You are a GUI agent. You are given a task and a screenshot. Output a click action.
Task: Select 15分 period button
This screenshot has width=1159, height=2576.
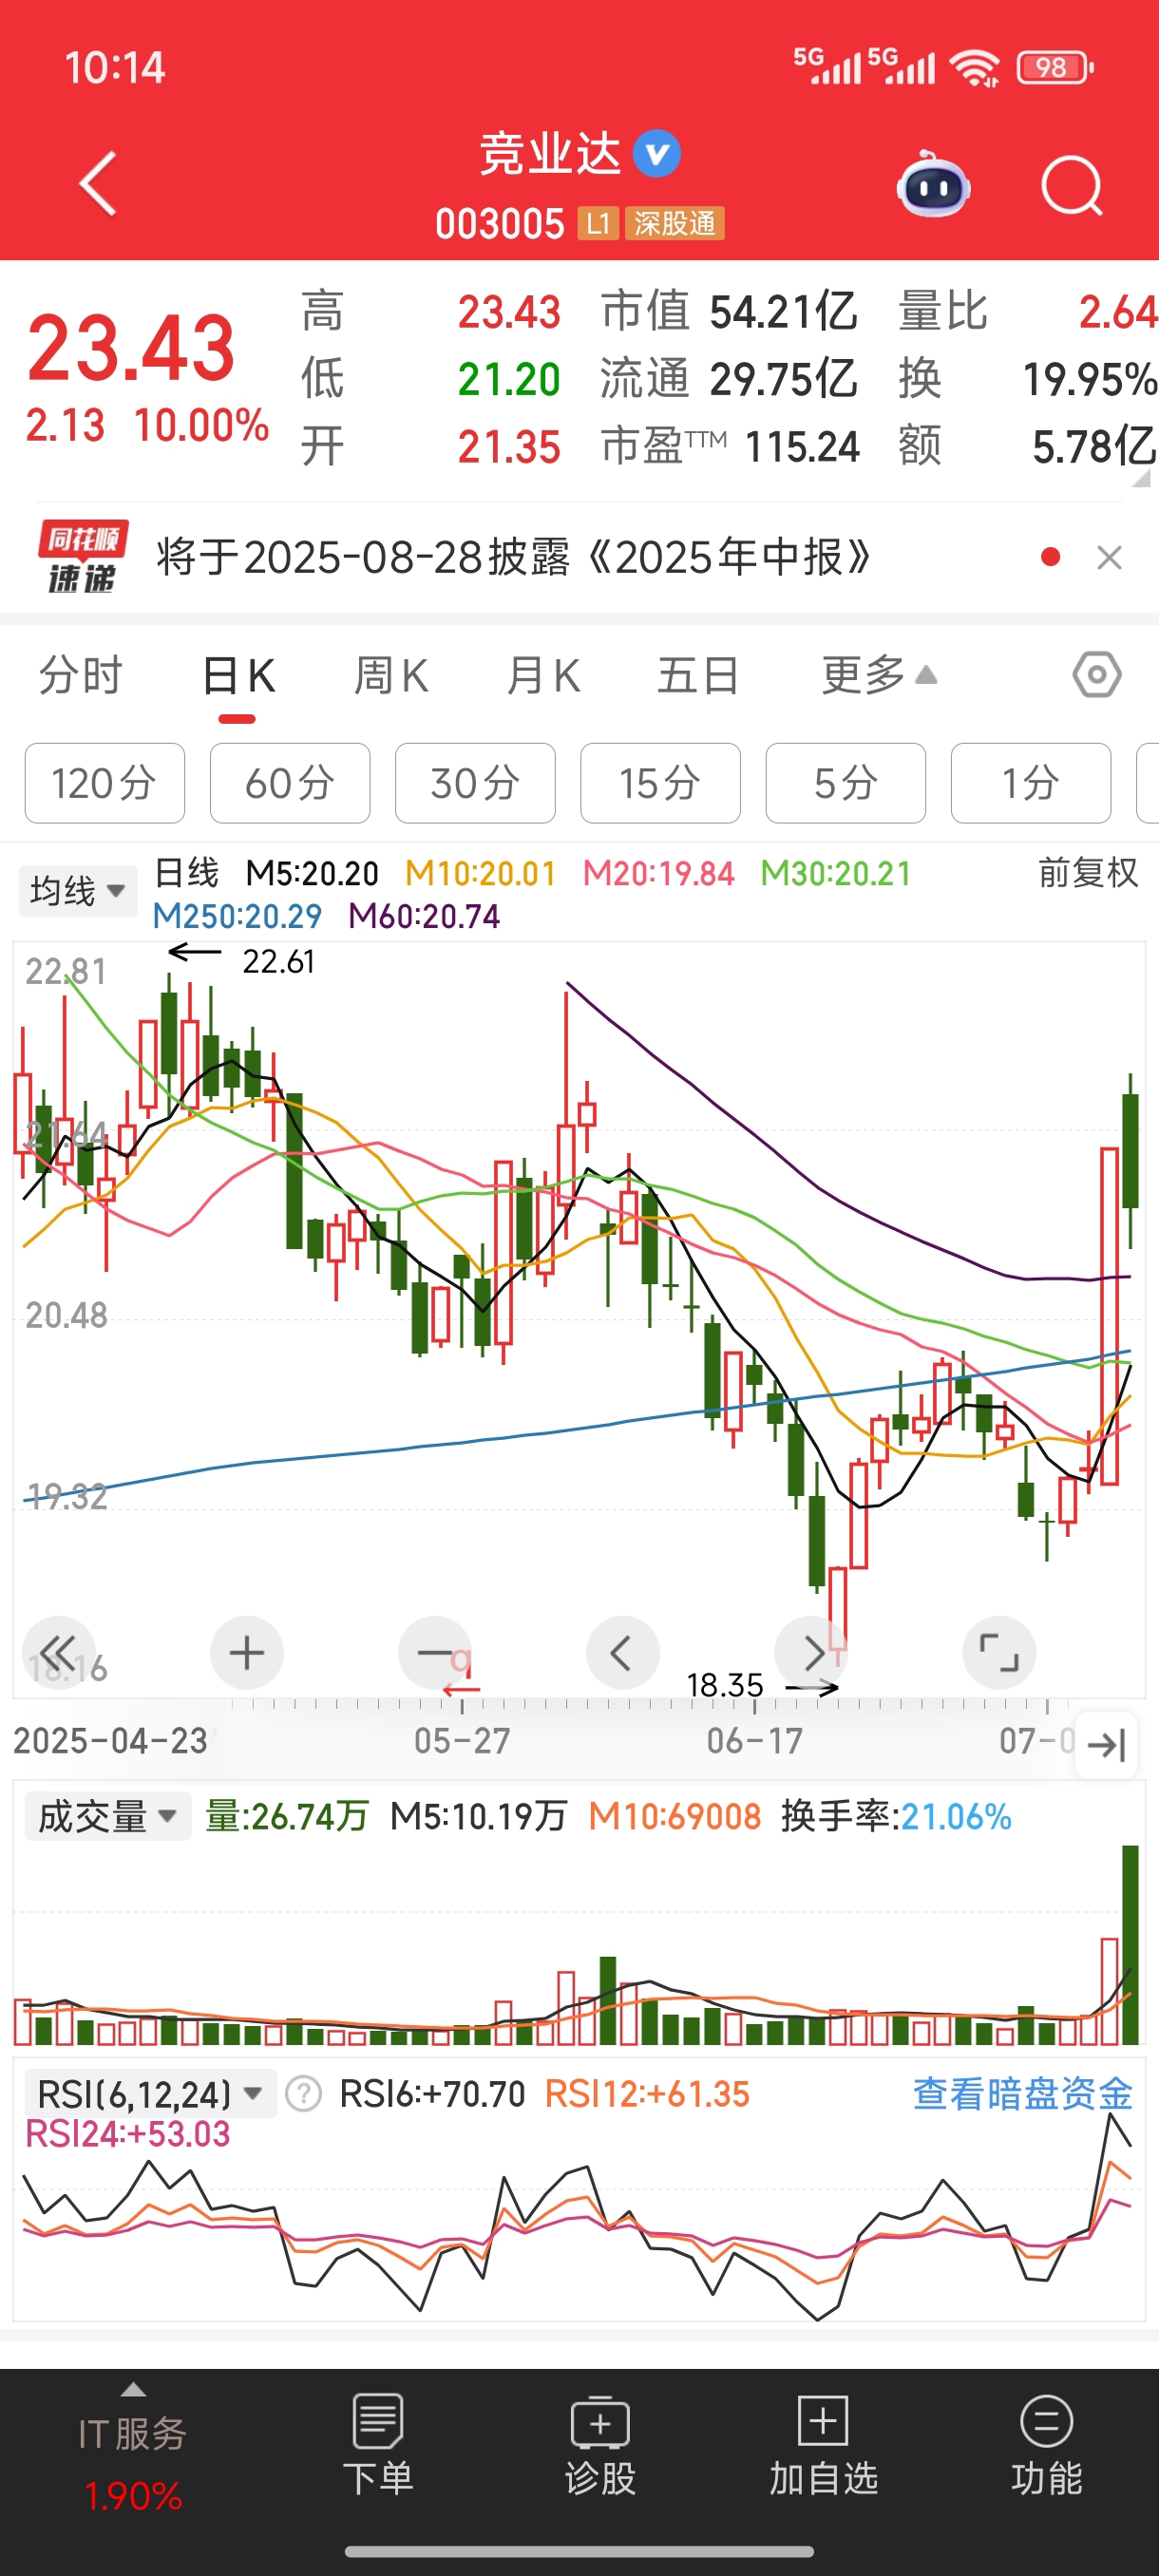pyautogui.click(x=660, y=783)
